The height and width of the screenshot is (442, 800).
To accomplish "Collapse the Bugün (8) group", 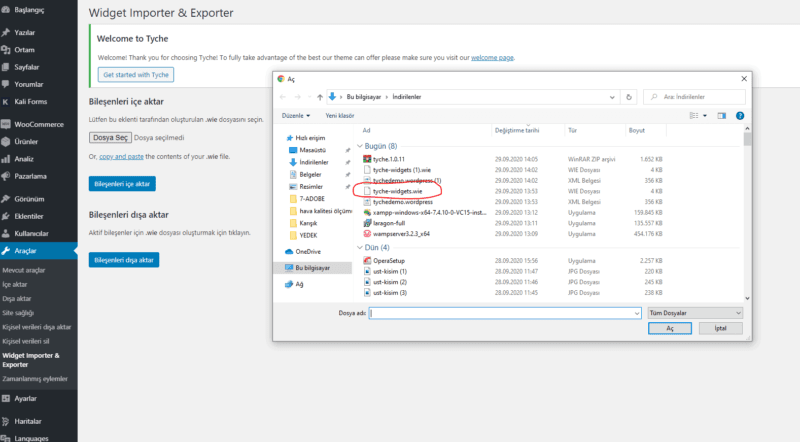I will tap(360, 145).
